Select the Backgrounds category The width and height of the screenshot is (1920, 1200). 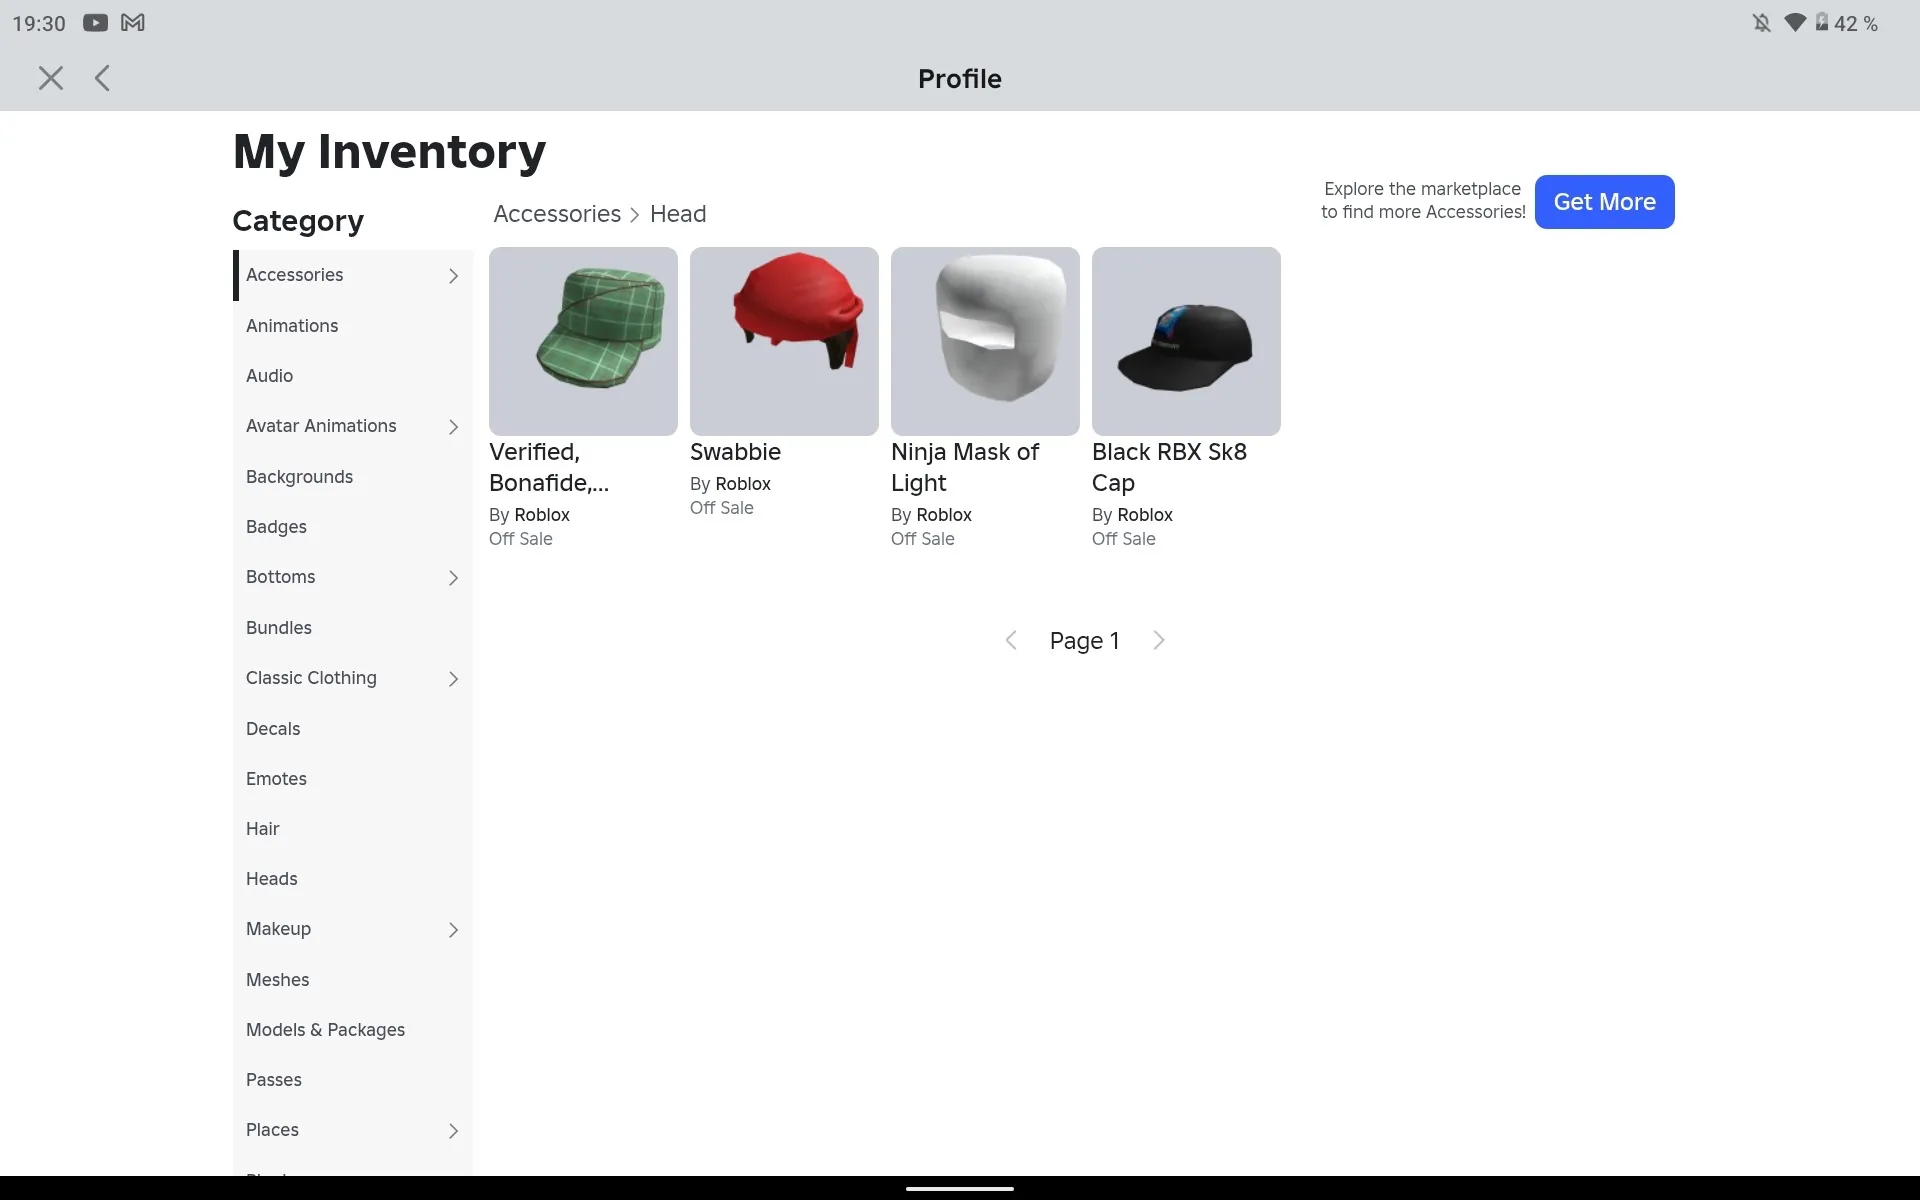[353, 477]
